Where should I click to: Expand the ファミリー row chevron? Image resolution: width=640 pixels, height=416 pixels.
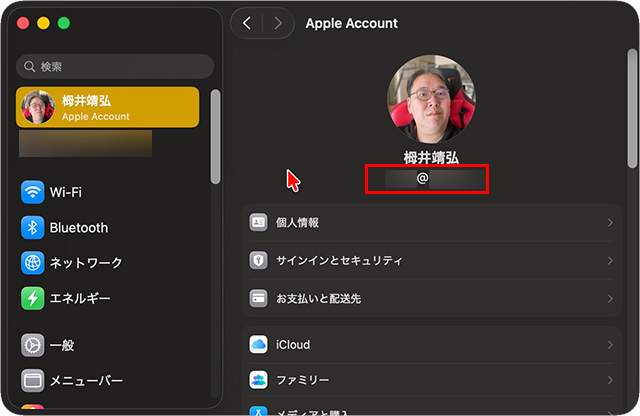click(610, 380)
